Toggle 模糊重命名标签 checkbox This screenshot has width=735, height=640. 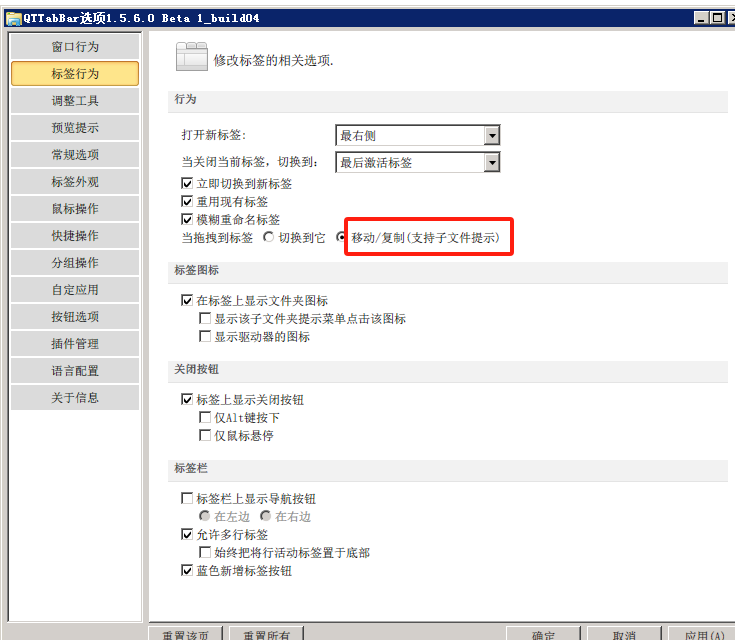pos(187,219)
